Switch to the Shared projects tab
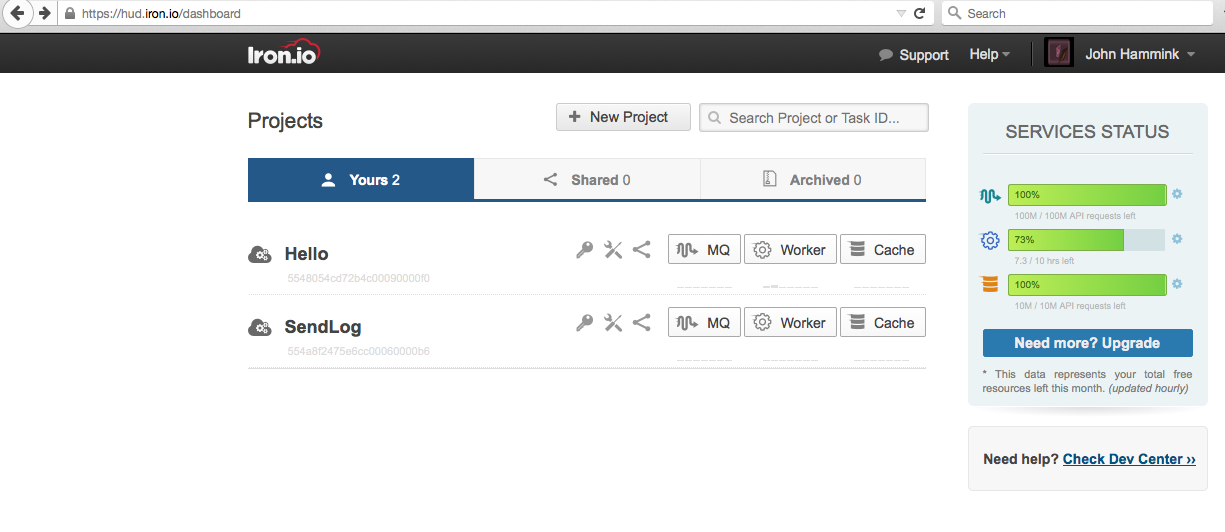The height and width of the screenshot is (532, 1225). [x=587, y=180]
